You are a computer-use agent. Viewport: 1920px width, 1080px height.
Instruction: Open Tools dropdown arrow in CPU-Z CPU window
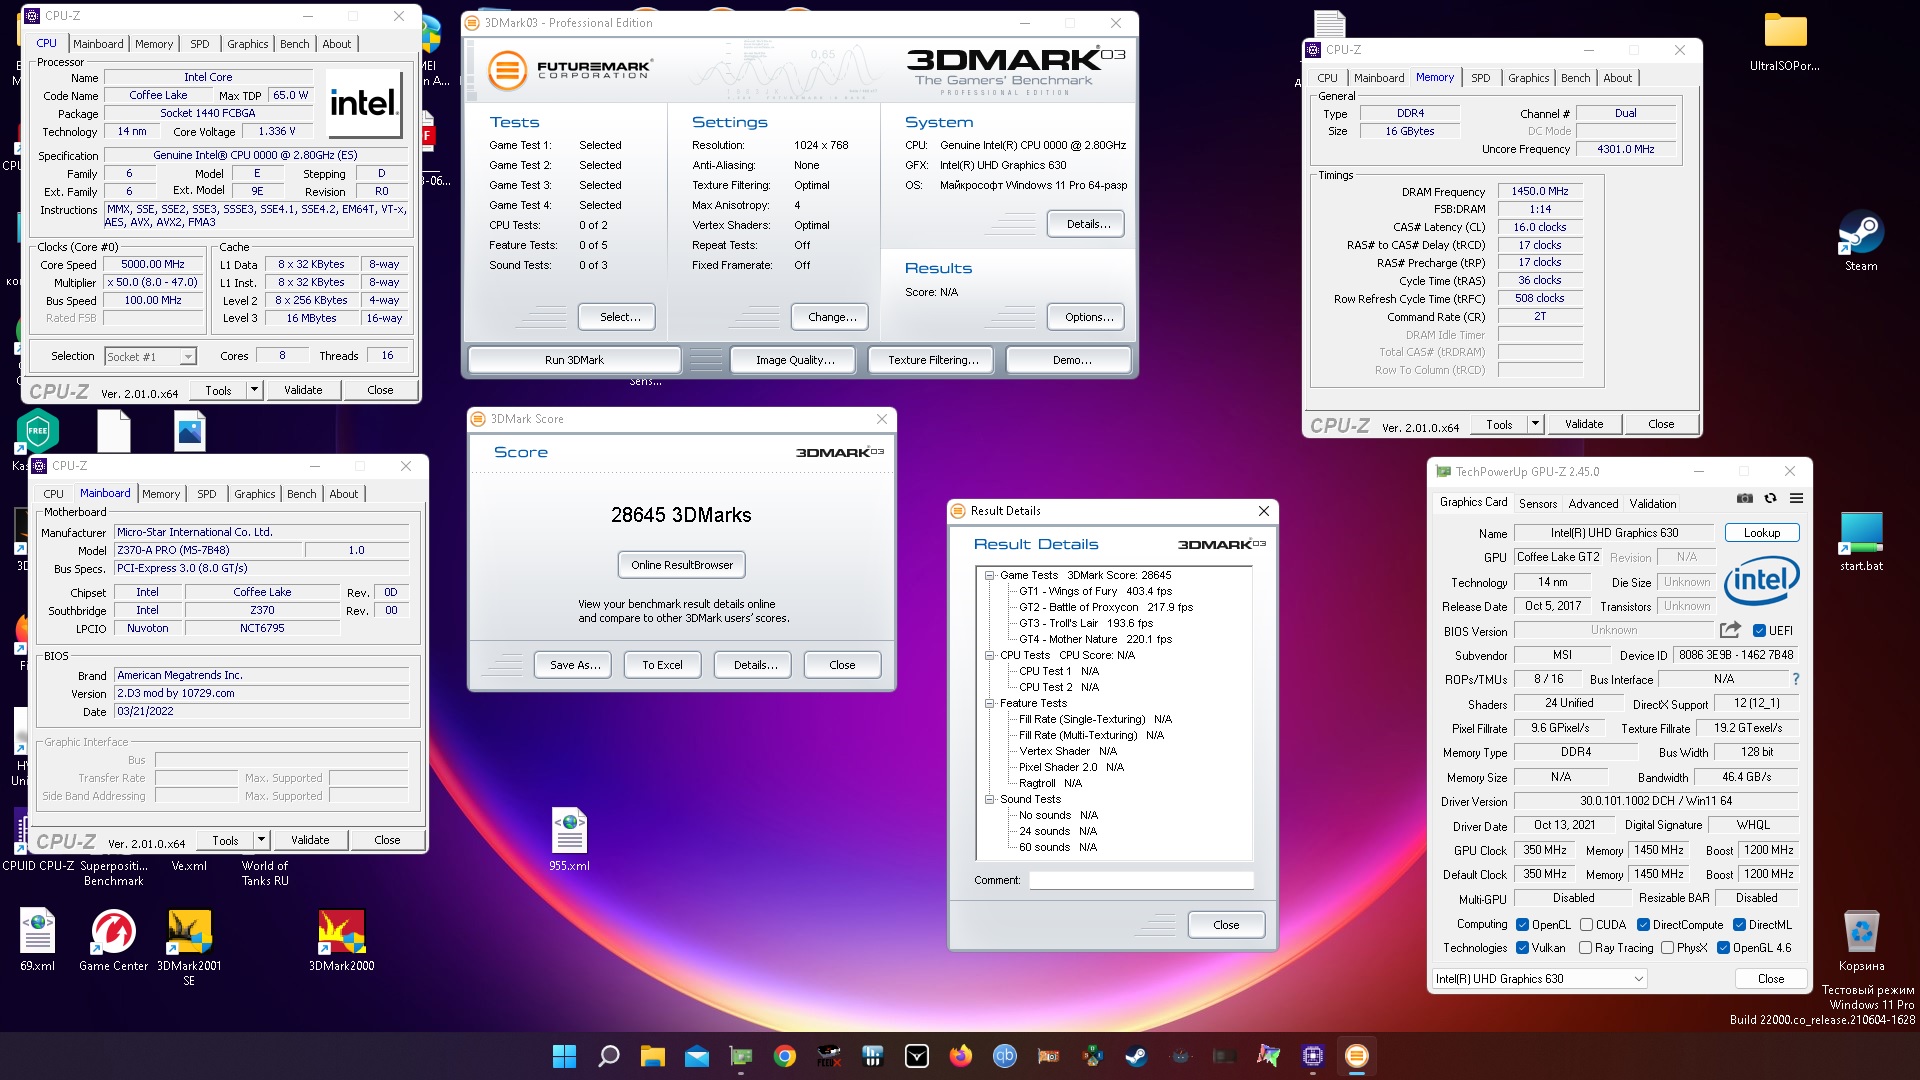[254, 390]
